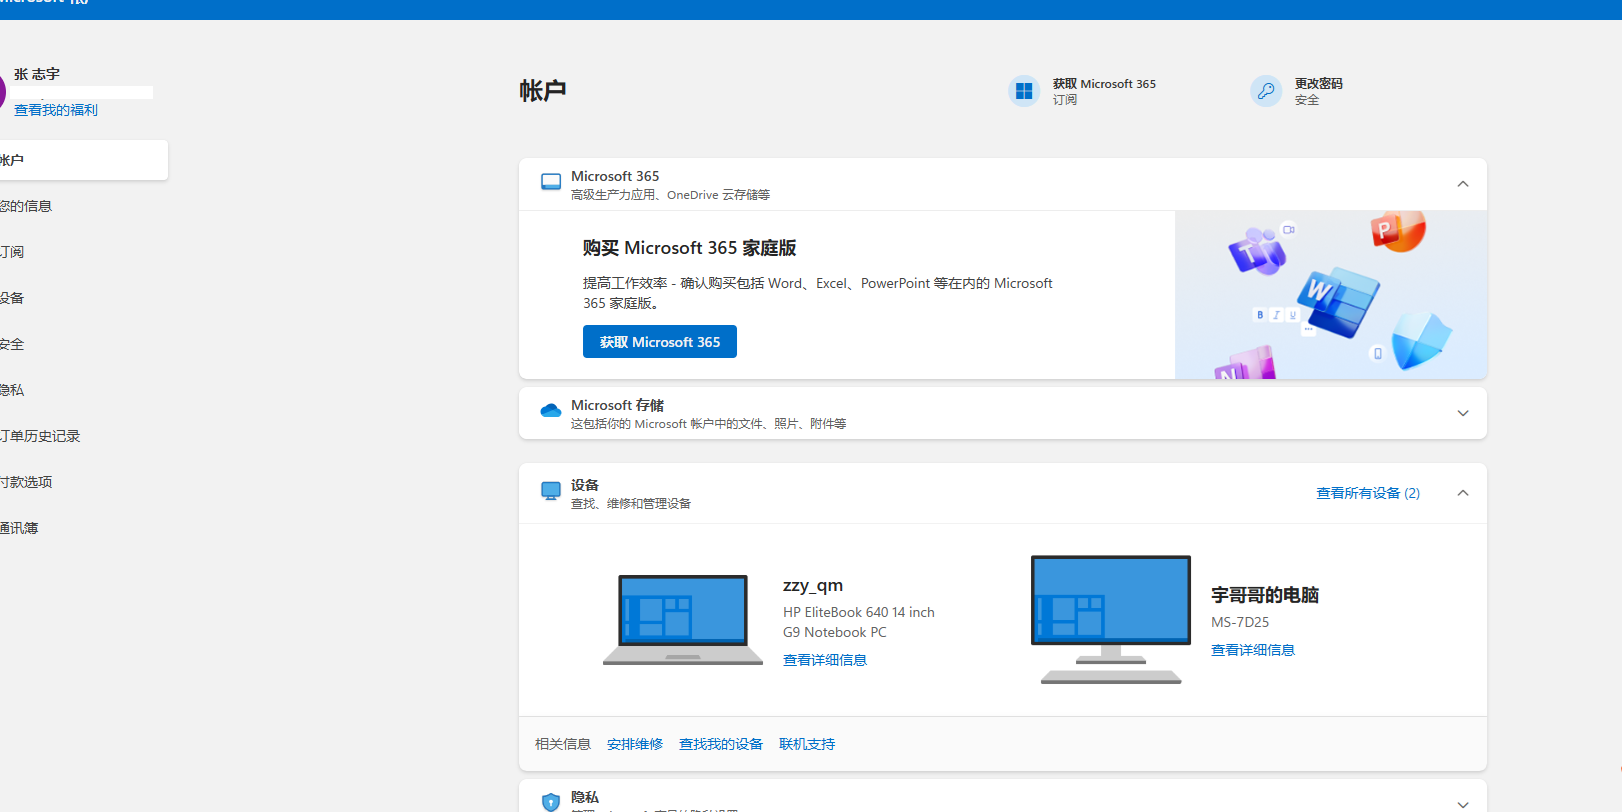Click the HP EliteBook 640 14 inch text
1622x812 pixels.
tap(859, 612)
